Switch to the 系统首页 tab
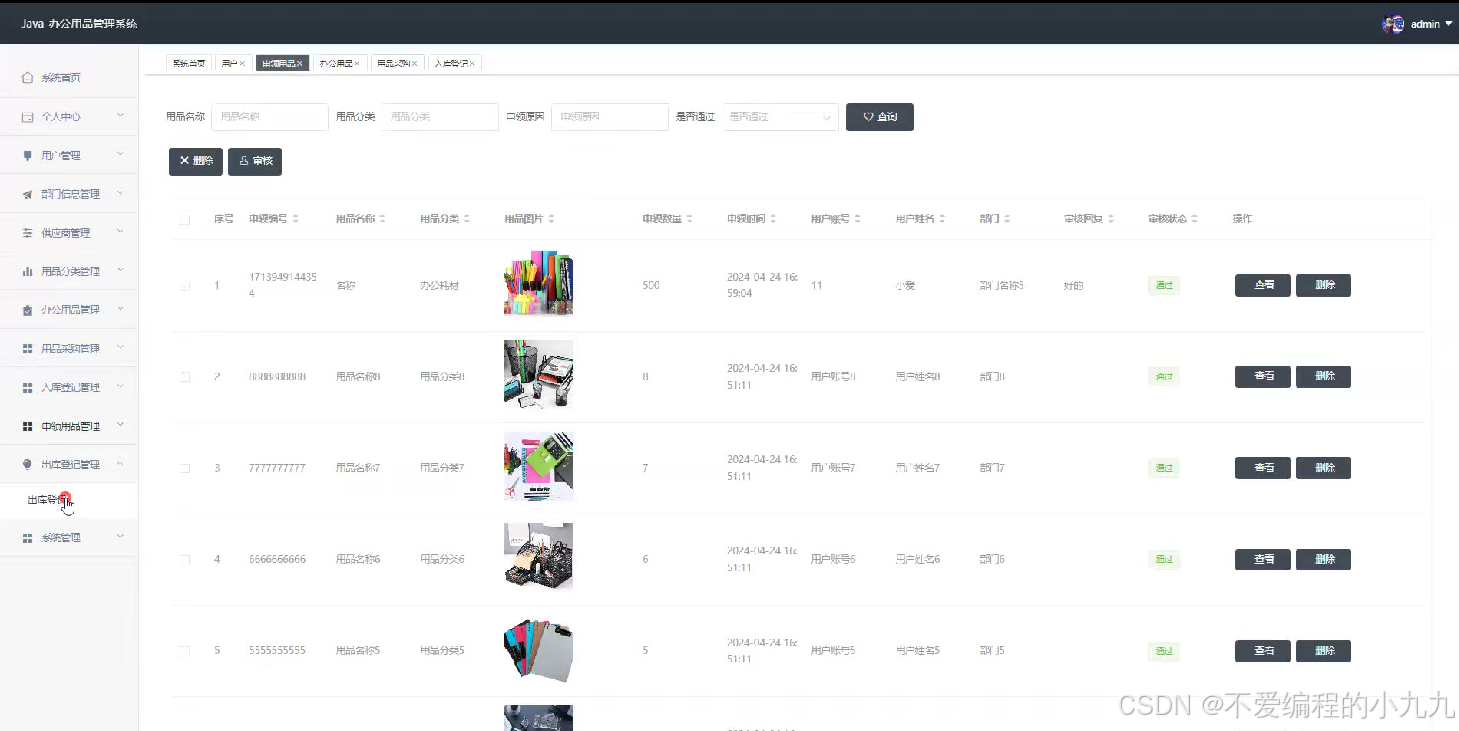This screenshot has width=1459, height=731. (189, 63)
